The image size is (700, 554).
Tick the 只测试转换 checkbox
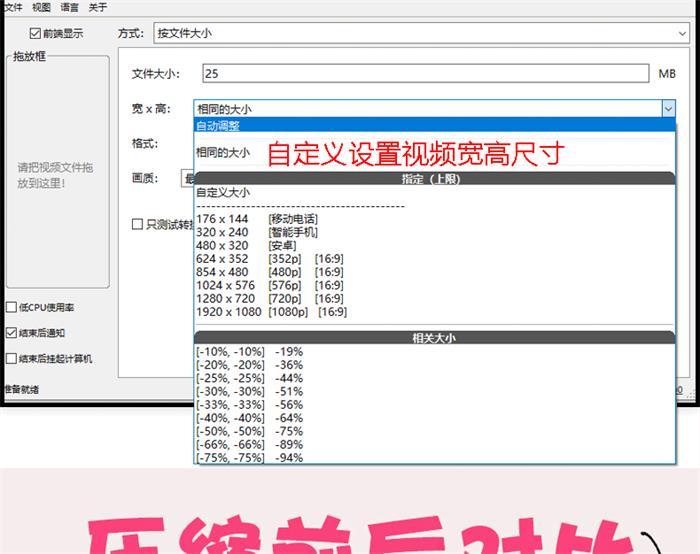click(x=138, y=224)
